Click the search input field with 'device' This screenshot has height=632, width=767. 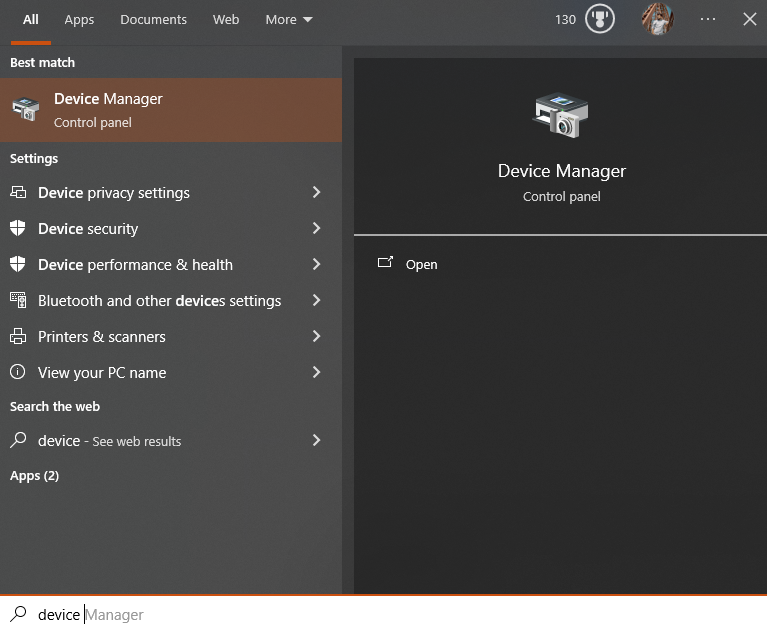tap(384, 614)
